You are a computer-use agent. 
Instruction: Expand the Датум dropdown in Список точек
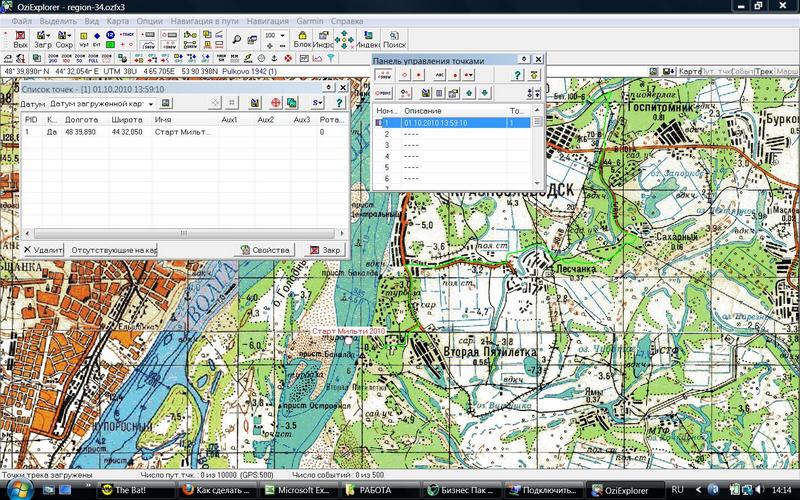151,104
